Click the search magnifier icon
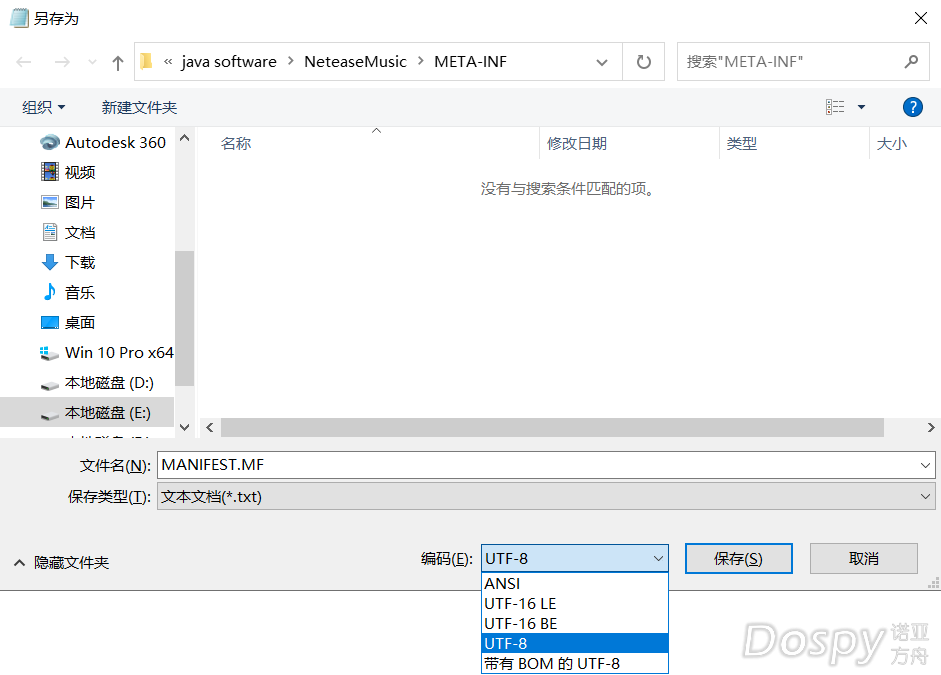Viewport: 941px width, 675px height. click(910, 62)
